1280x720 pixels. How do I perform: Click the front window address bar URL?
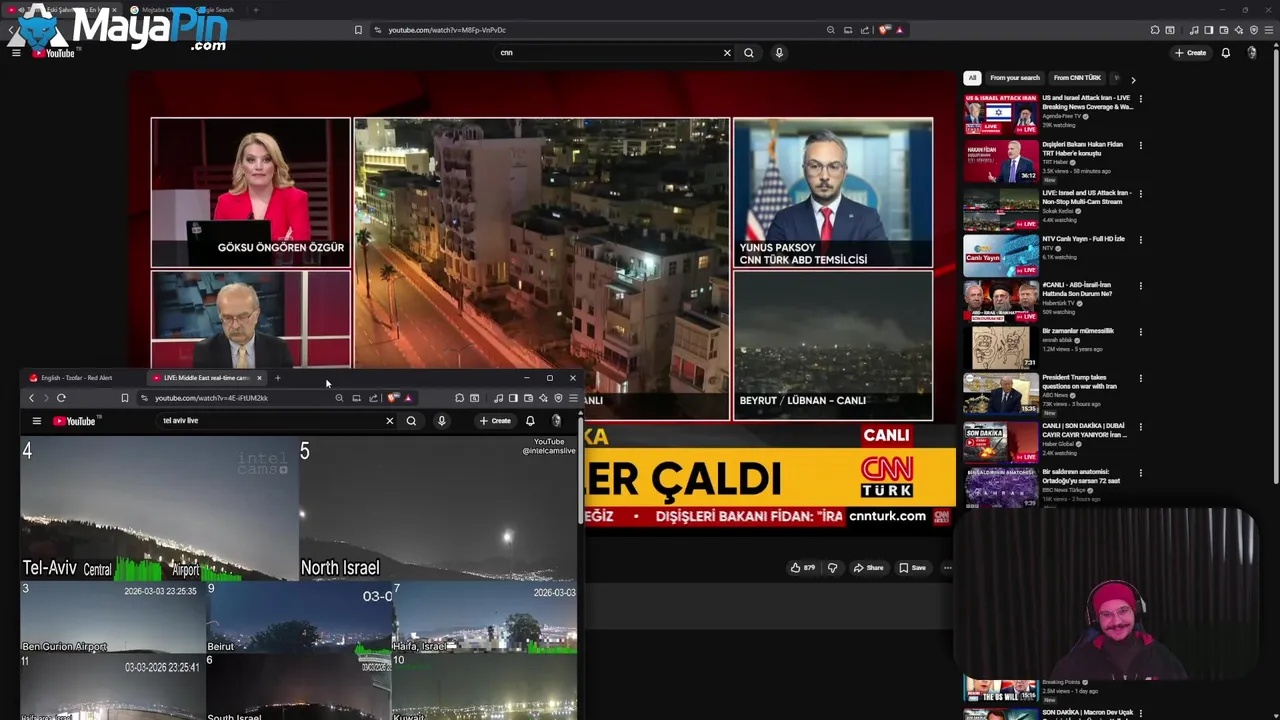coord(211,398)
